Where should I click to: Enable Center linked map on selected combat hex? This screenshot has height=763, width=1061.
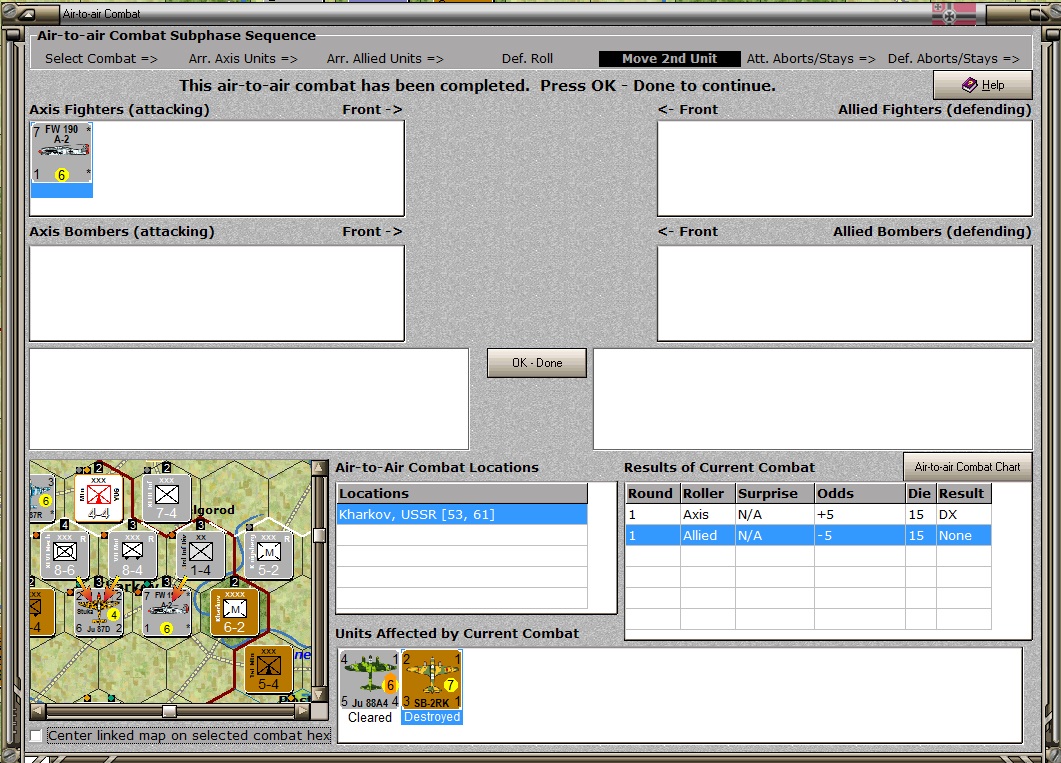coord(36,735)
